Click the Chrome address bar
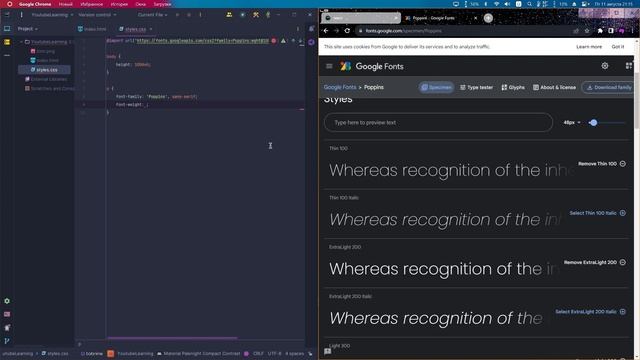This screenshot has height=360, width=640. 464,31
